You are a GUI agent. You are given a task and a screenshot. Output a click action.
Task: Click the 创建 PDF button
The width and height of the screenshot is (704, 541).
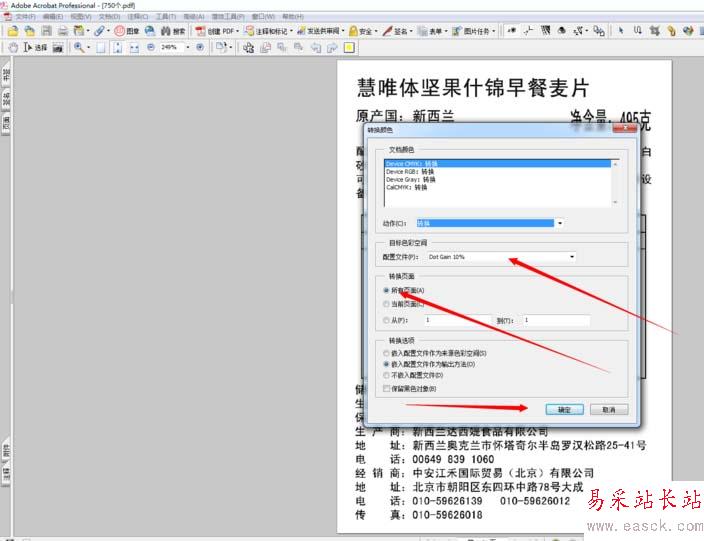[215, 31]
